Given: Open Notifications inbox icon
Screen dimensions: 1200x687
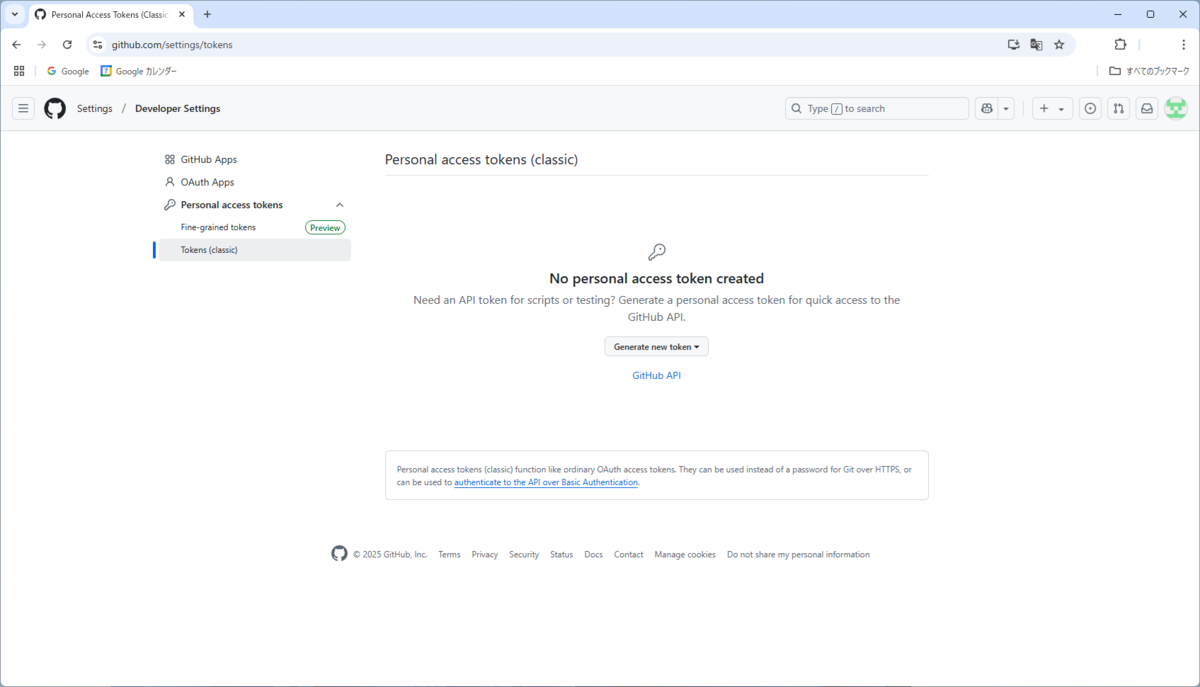Looking at the screenshot, I should coord(1147,108).
